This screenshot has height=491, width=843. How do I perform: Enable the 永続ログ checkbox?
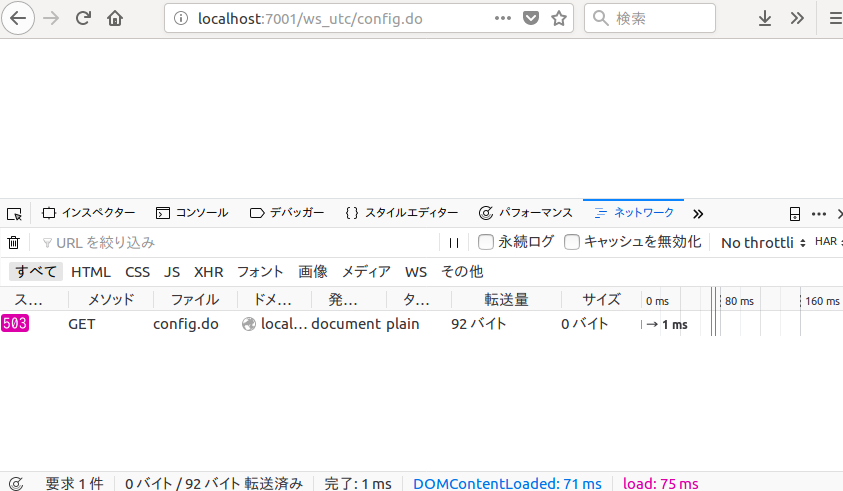pos(485,242)
